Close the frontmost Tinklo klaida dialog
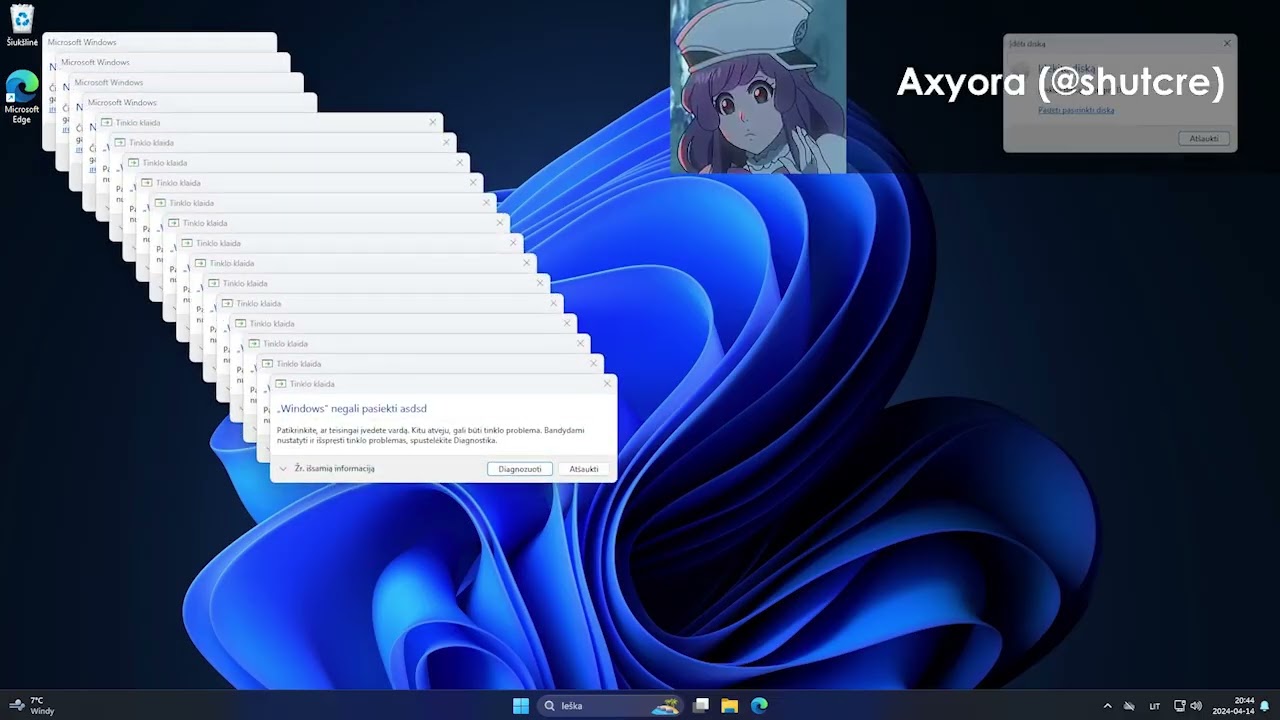1280x720 pixels. 607,384
